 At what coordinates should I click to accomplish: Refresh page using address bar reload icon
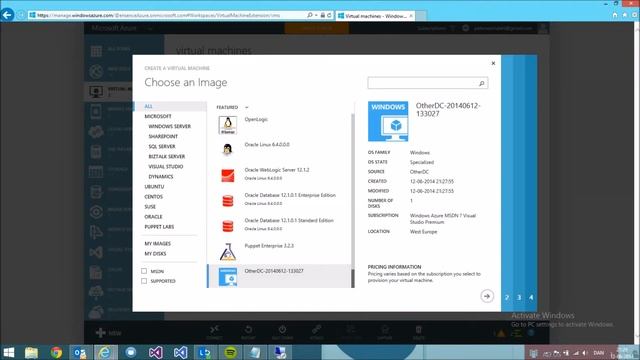[x=329, y=15]
